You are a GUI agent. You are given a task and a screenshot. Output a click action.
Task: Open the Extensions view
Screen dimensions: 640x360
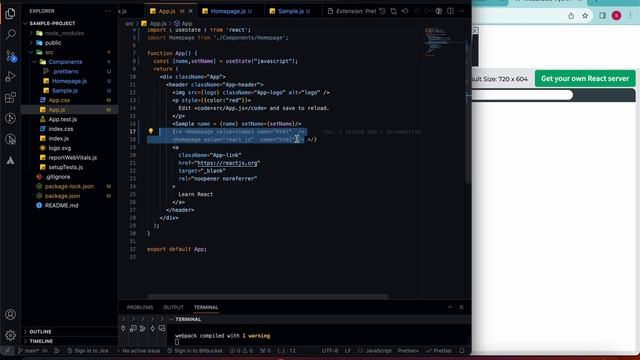click(11, 98)
